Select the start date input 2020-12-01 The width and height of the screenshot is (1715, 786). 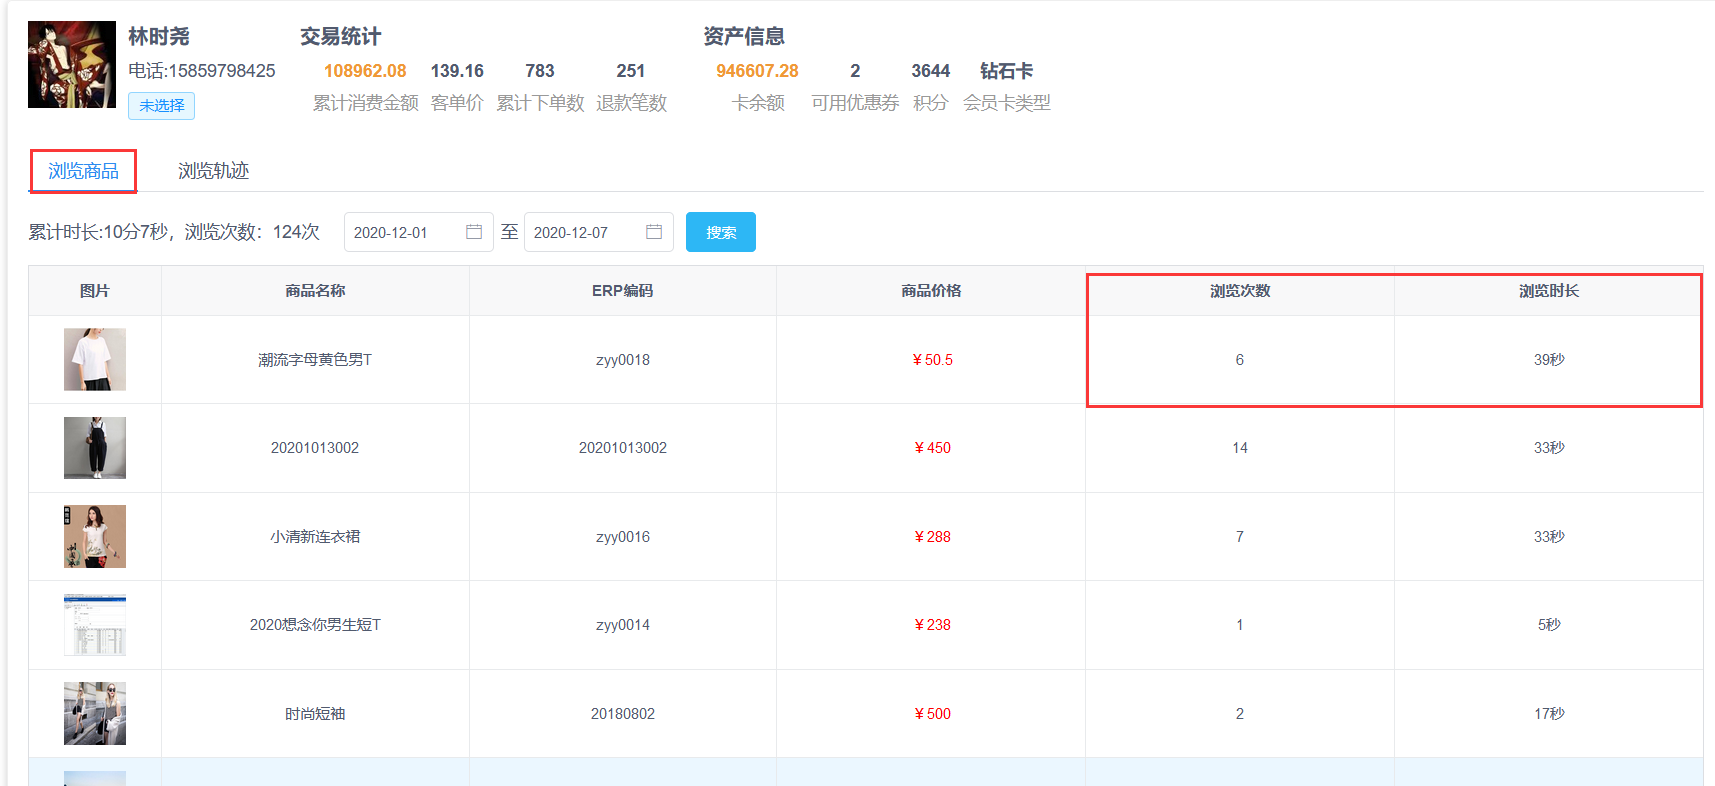pyautogui.click(x=419, y=232)
